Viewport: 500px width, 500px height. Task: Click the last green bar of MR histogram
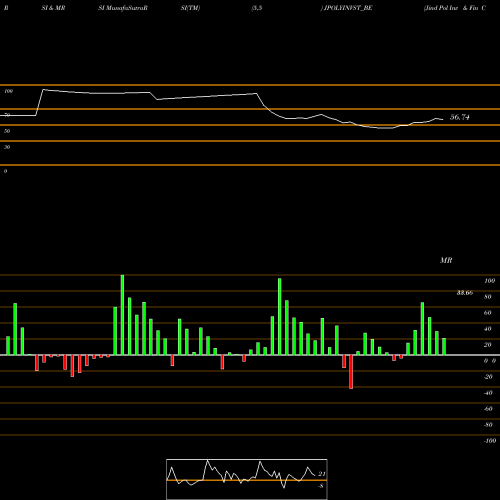pyautogui.click(x=444, y=347)
